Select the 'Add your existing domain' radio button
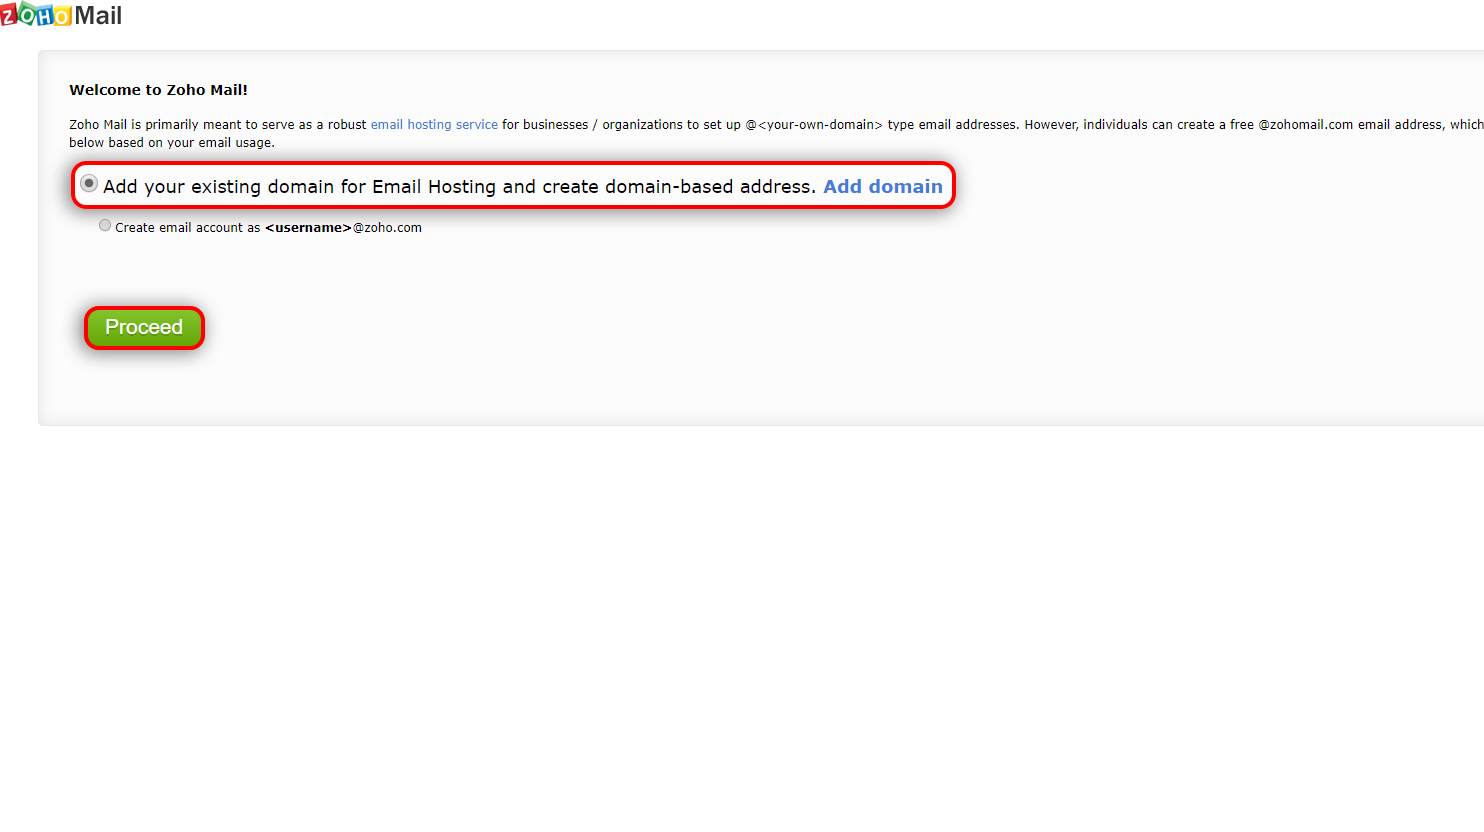1484x832 pixels. coord(89,184)
